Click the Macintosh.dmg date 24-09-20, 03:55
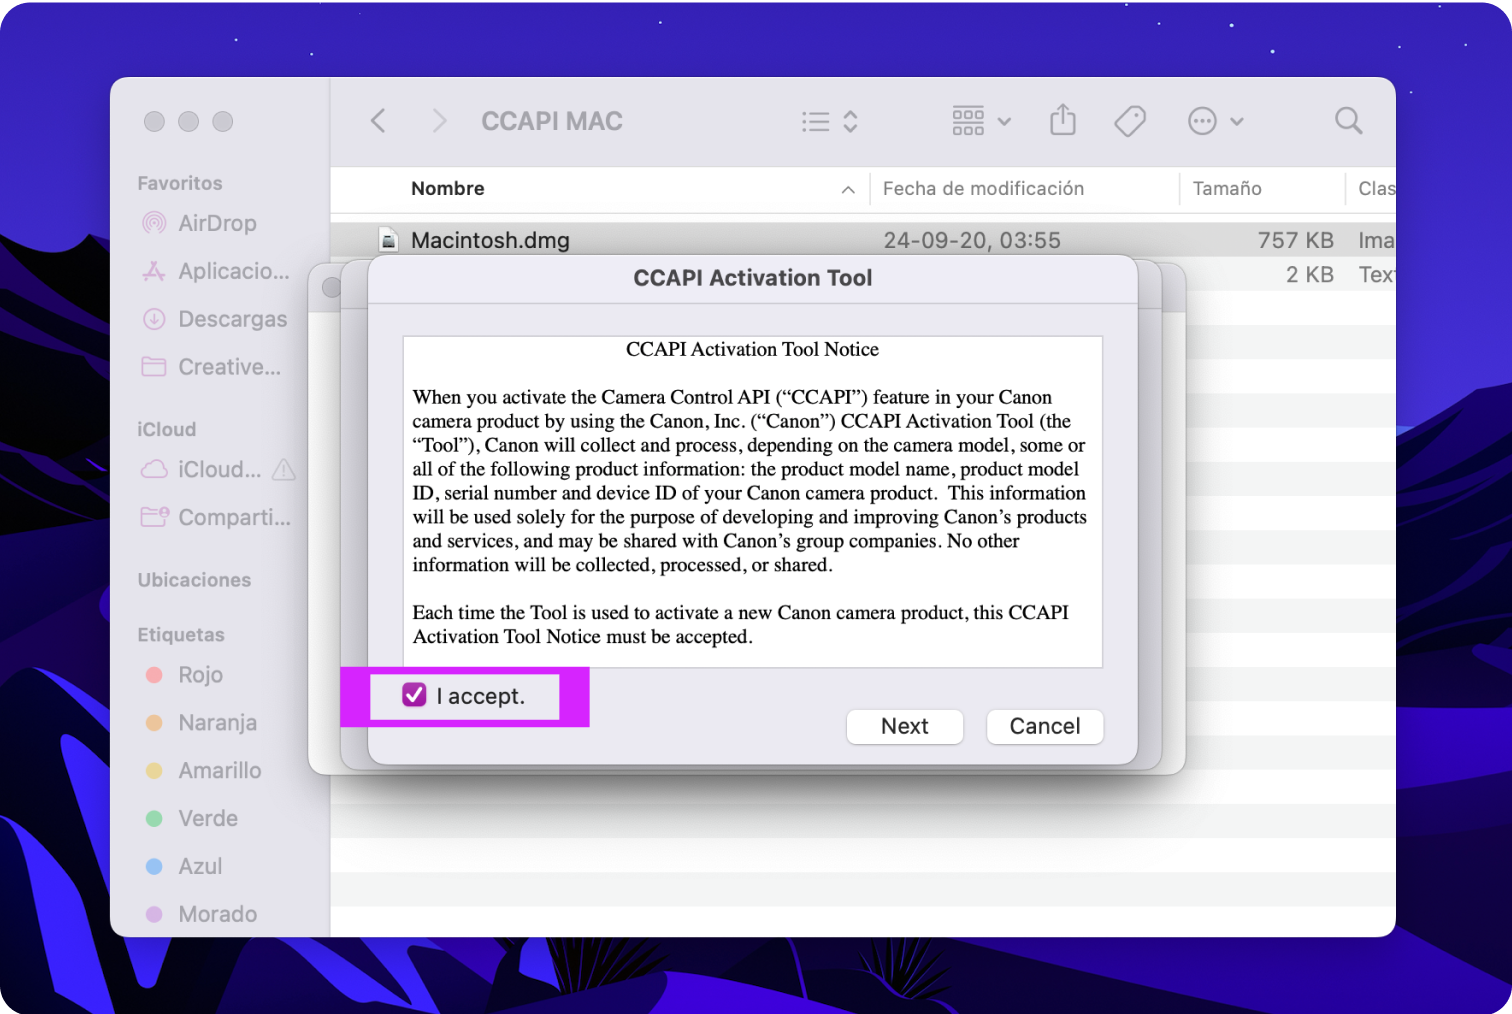Viewport: 1512px width, 1014px height. click(x=972, y=240)
